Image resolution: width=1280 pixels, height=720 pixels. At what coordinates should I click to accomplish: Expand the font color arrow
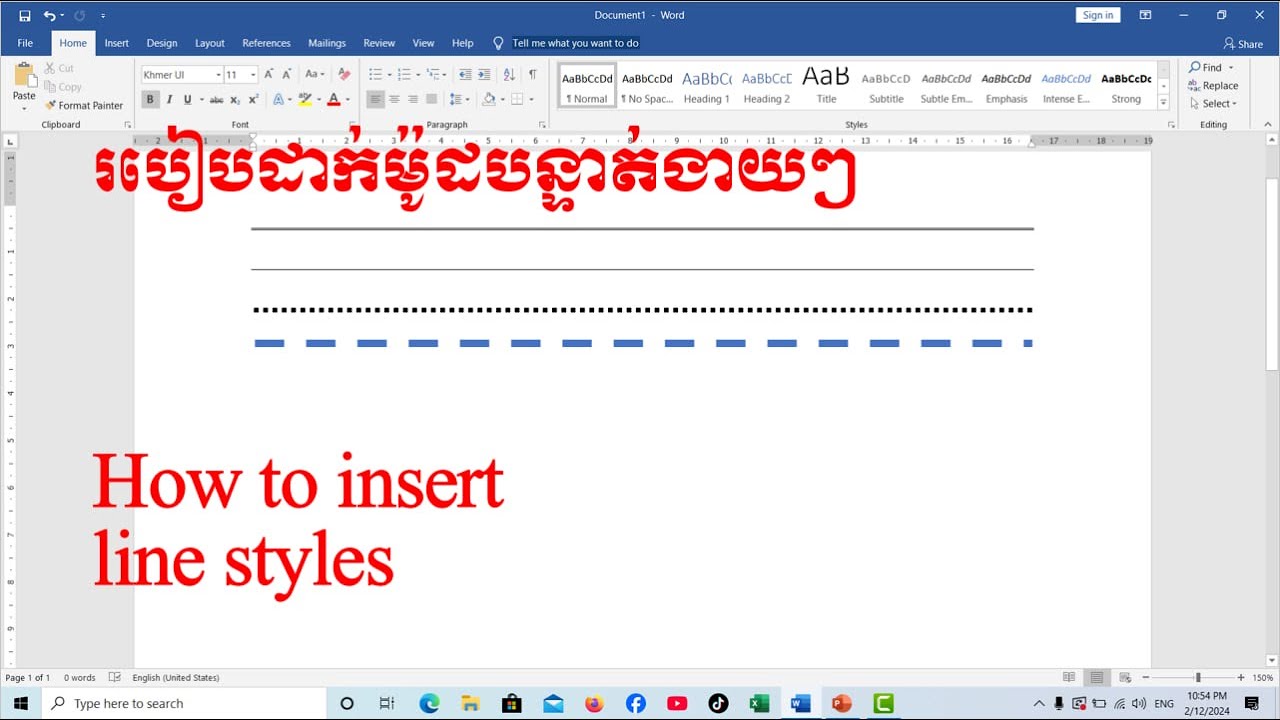coord(348,99)
